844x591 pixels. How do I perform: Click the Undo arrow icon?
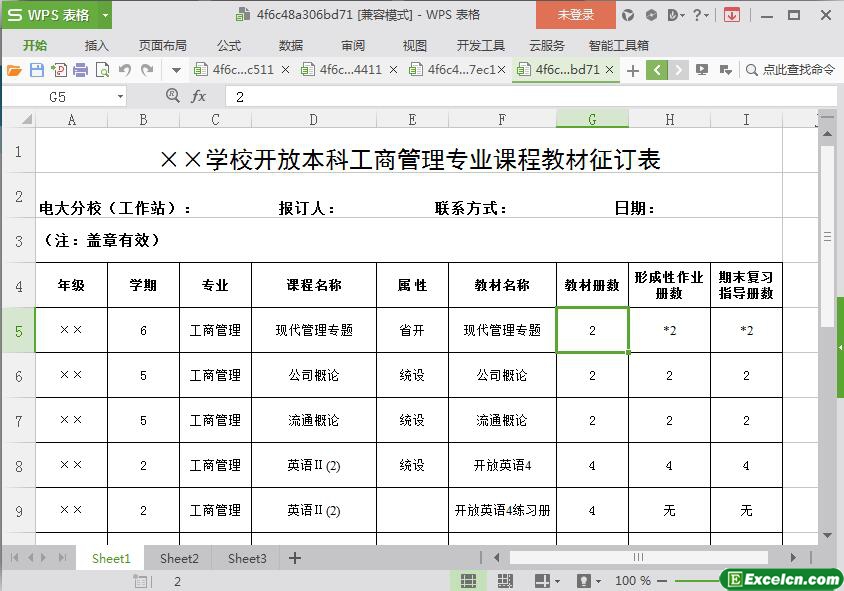pyautogui.click(x=125, y=70)
